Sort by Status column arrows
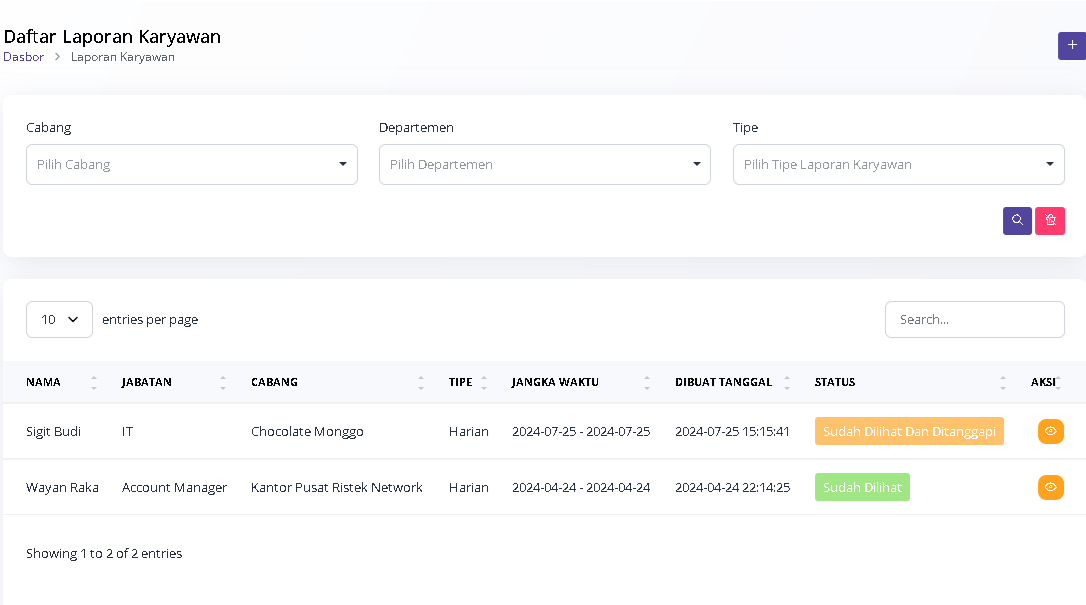 click(x=1003, y=382)
